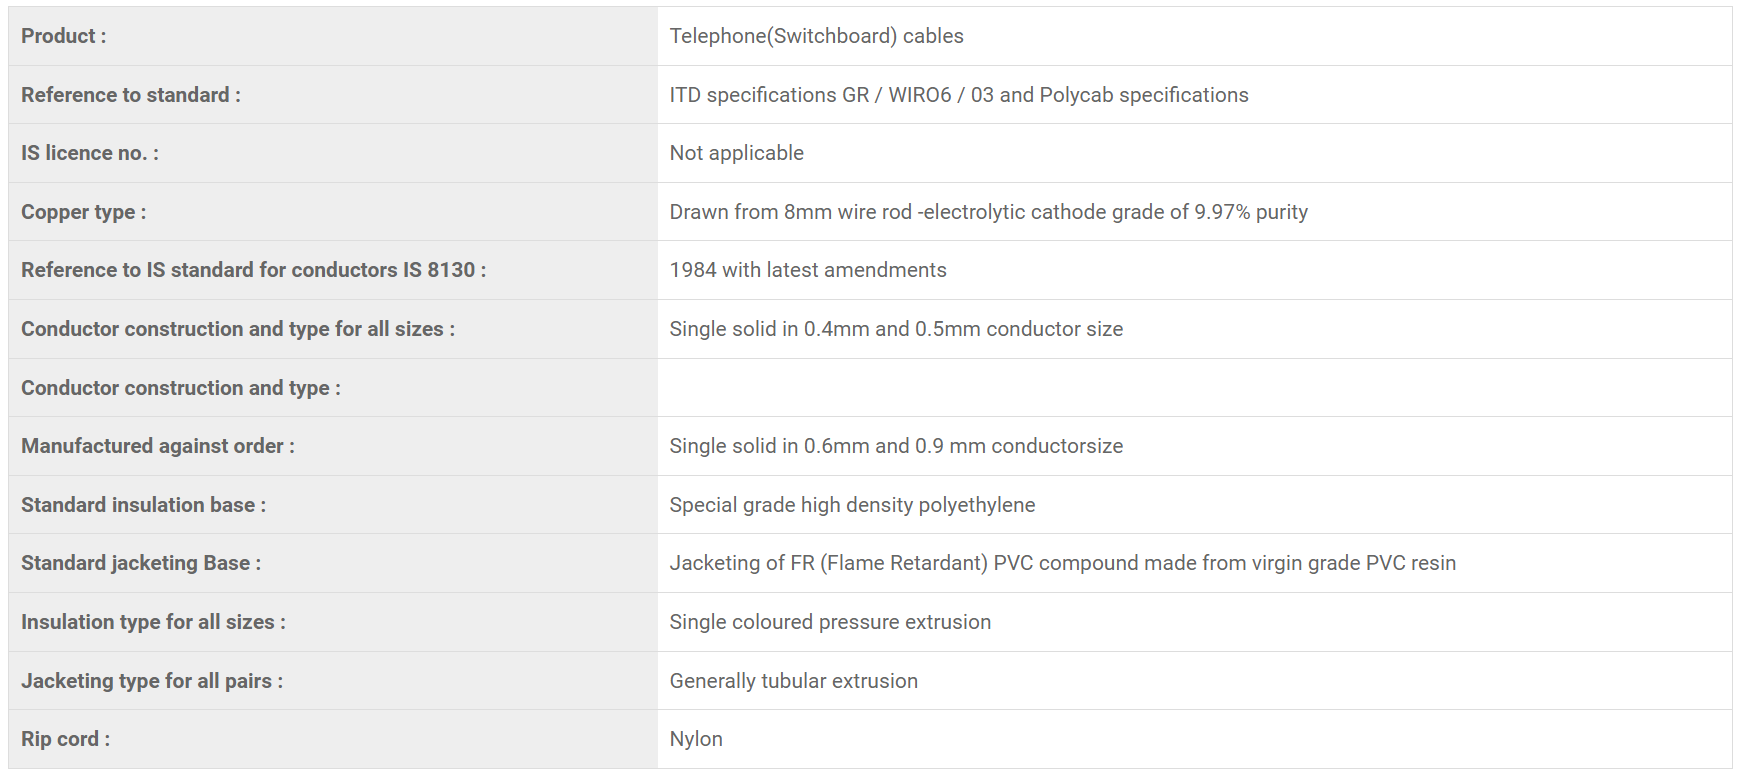
Task: Click "Conductor construction and type for all sizes" label
Action: pyautogui.click(x=238, y=329)
